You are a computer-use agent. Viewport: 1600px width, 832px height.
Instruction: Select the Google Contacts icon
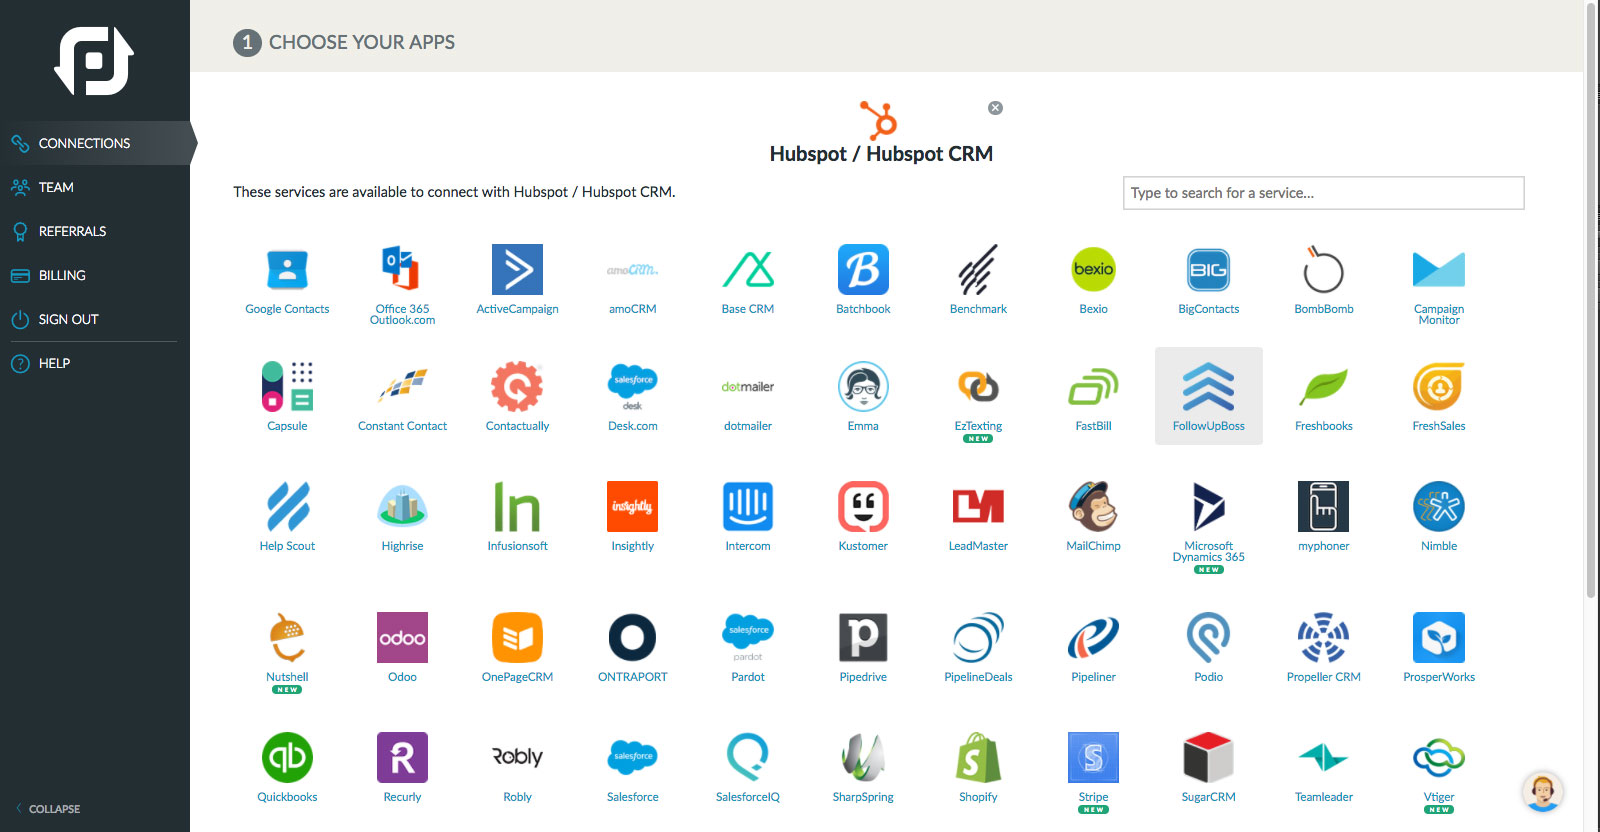287,270
